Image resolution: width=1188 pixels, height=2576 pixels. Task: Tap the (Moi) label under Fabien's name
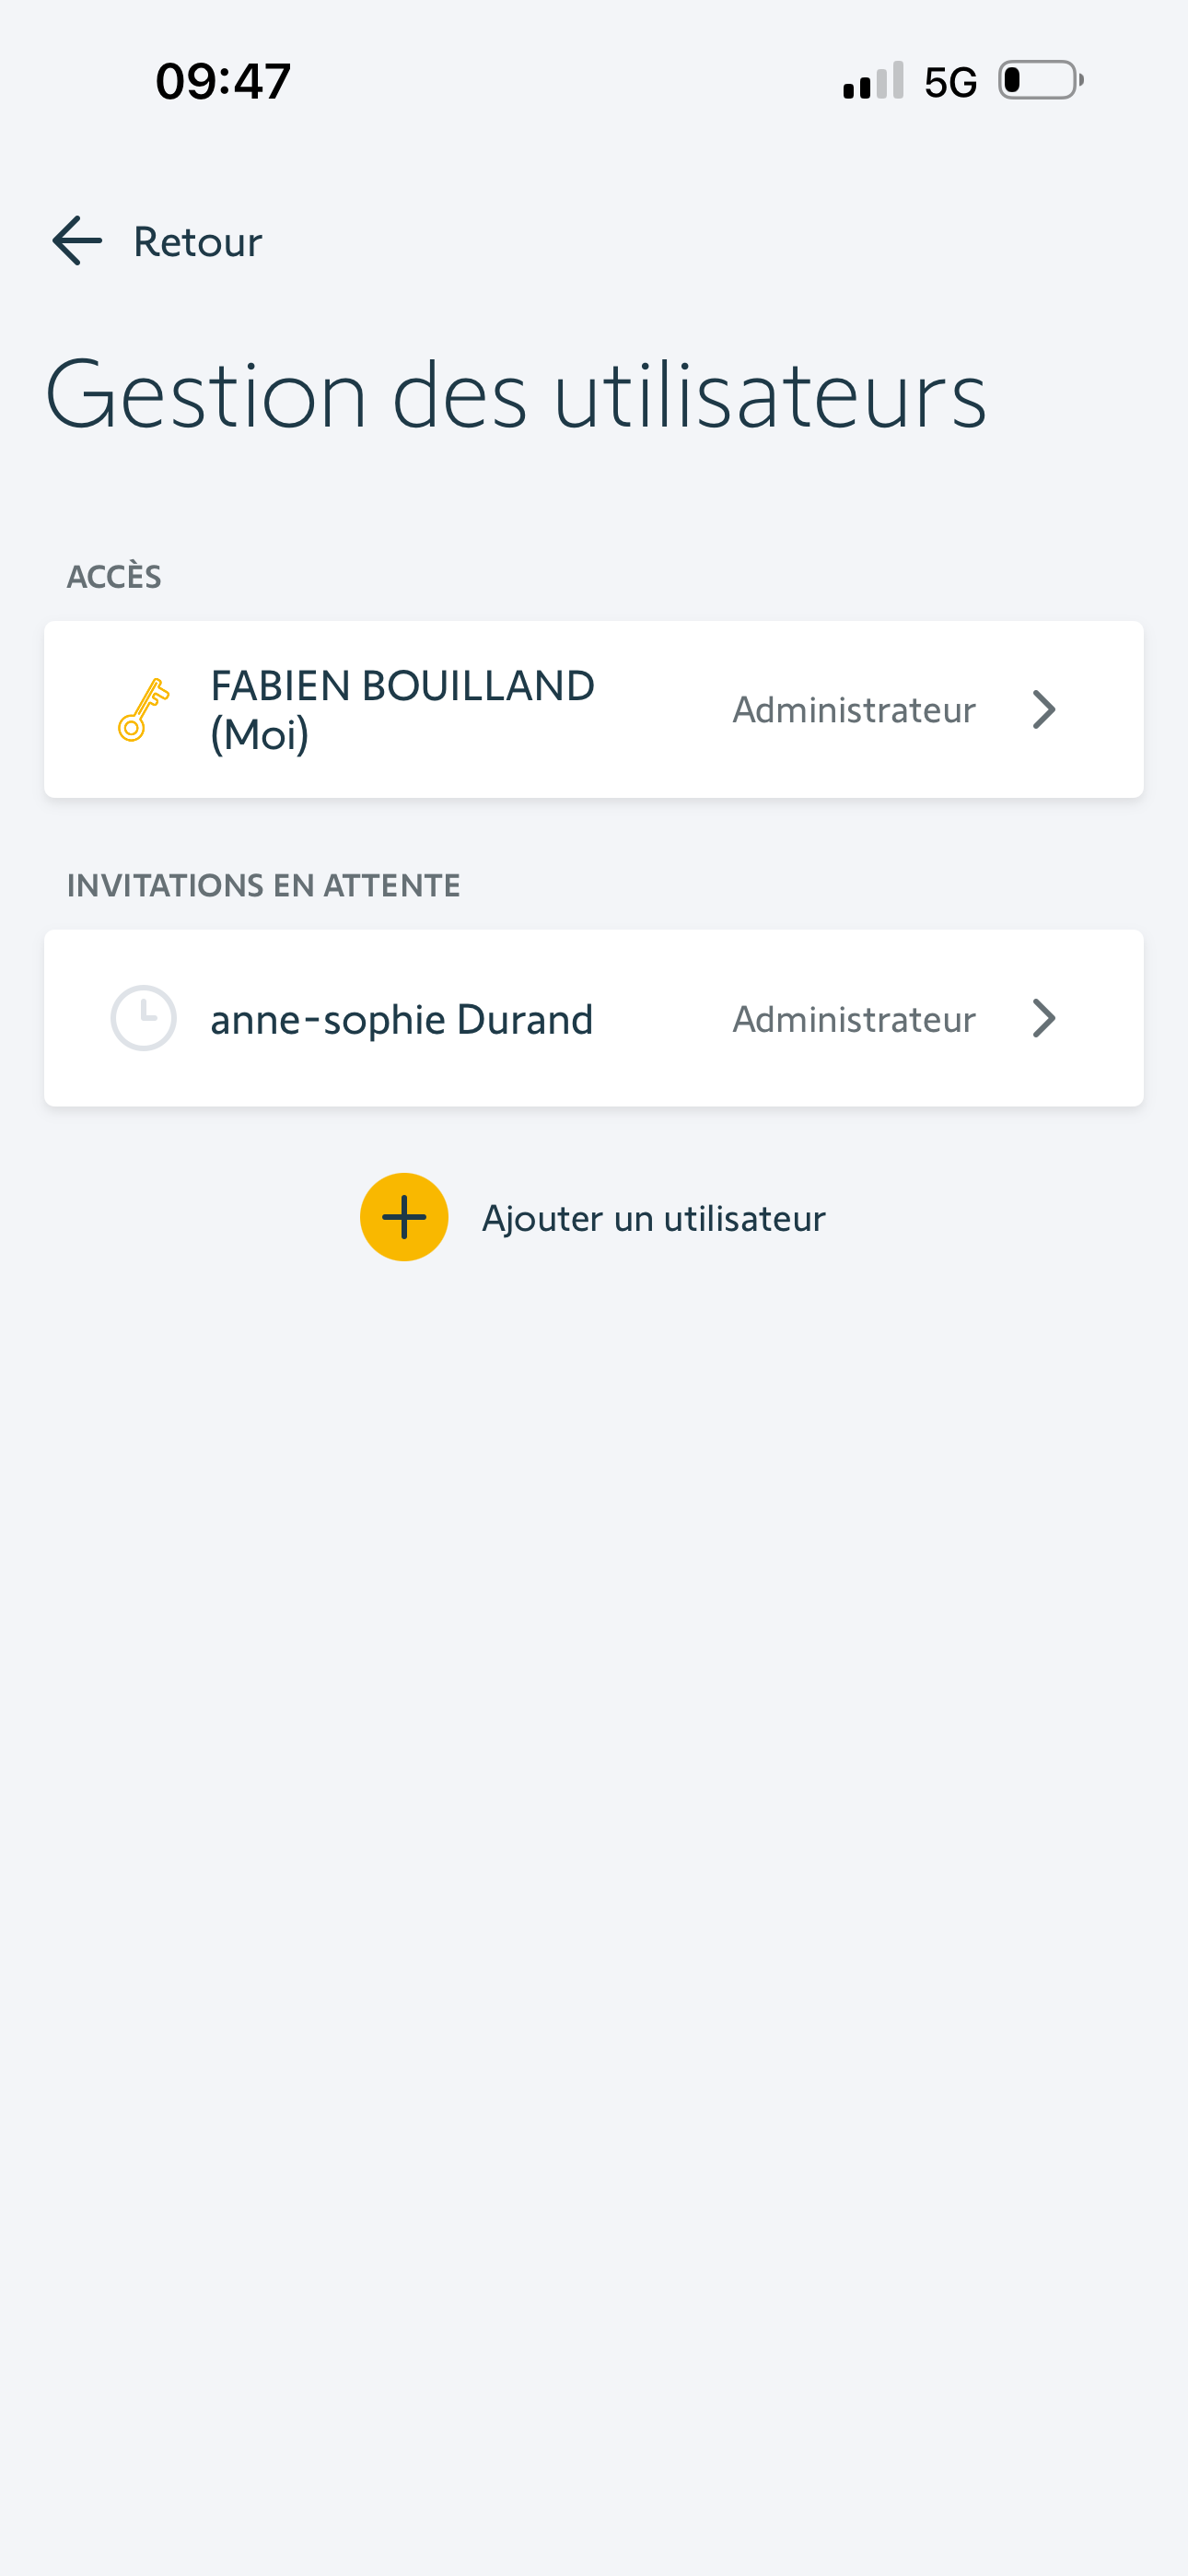259,736
